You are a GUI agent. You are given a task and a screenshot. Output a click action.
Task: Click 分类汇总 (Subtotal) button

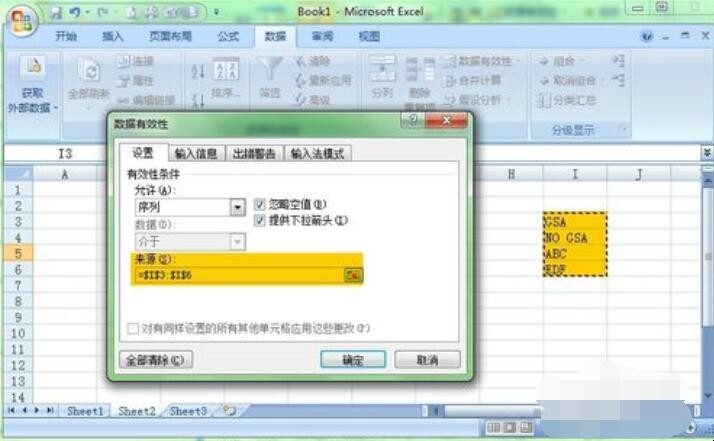[x=566, y=100]
